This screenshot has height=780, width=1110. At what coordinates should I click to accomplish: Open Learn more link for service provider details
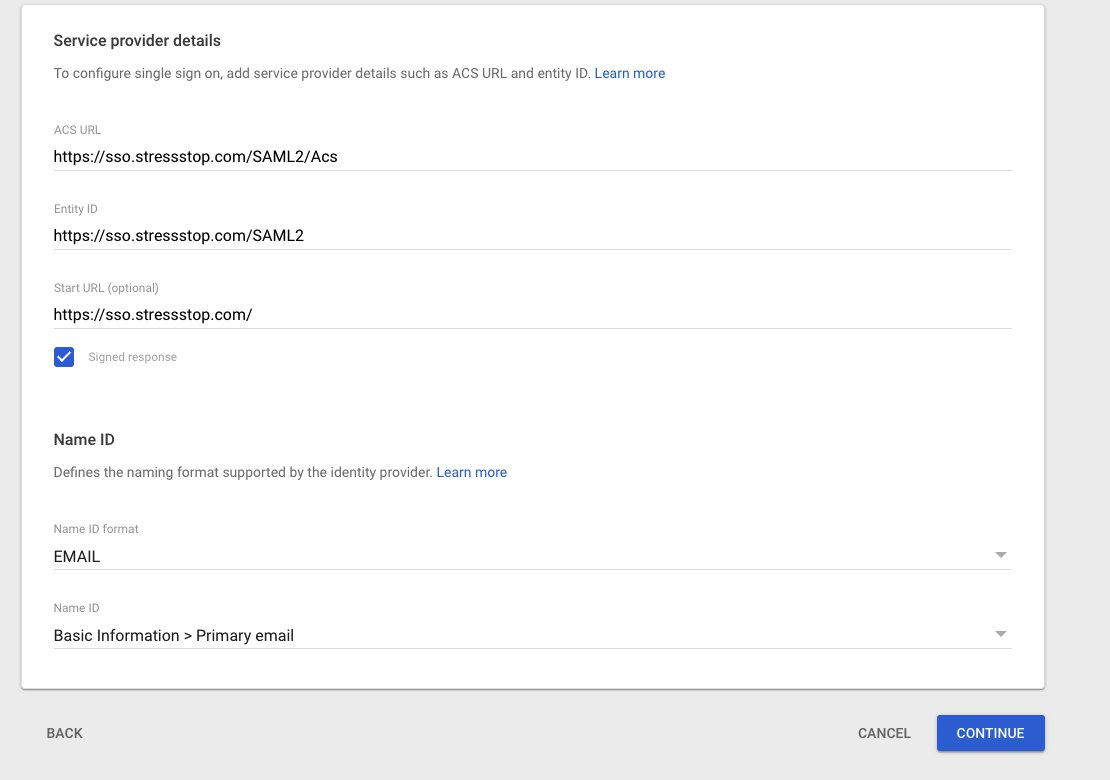click(x=629, y=73)
